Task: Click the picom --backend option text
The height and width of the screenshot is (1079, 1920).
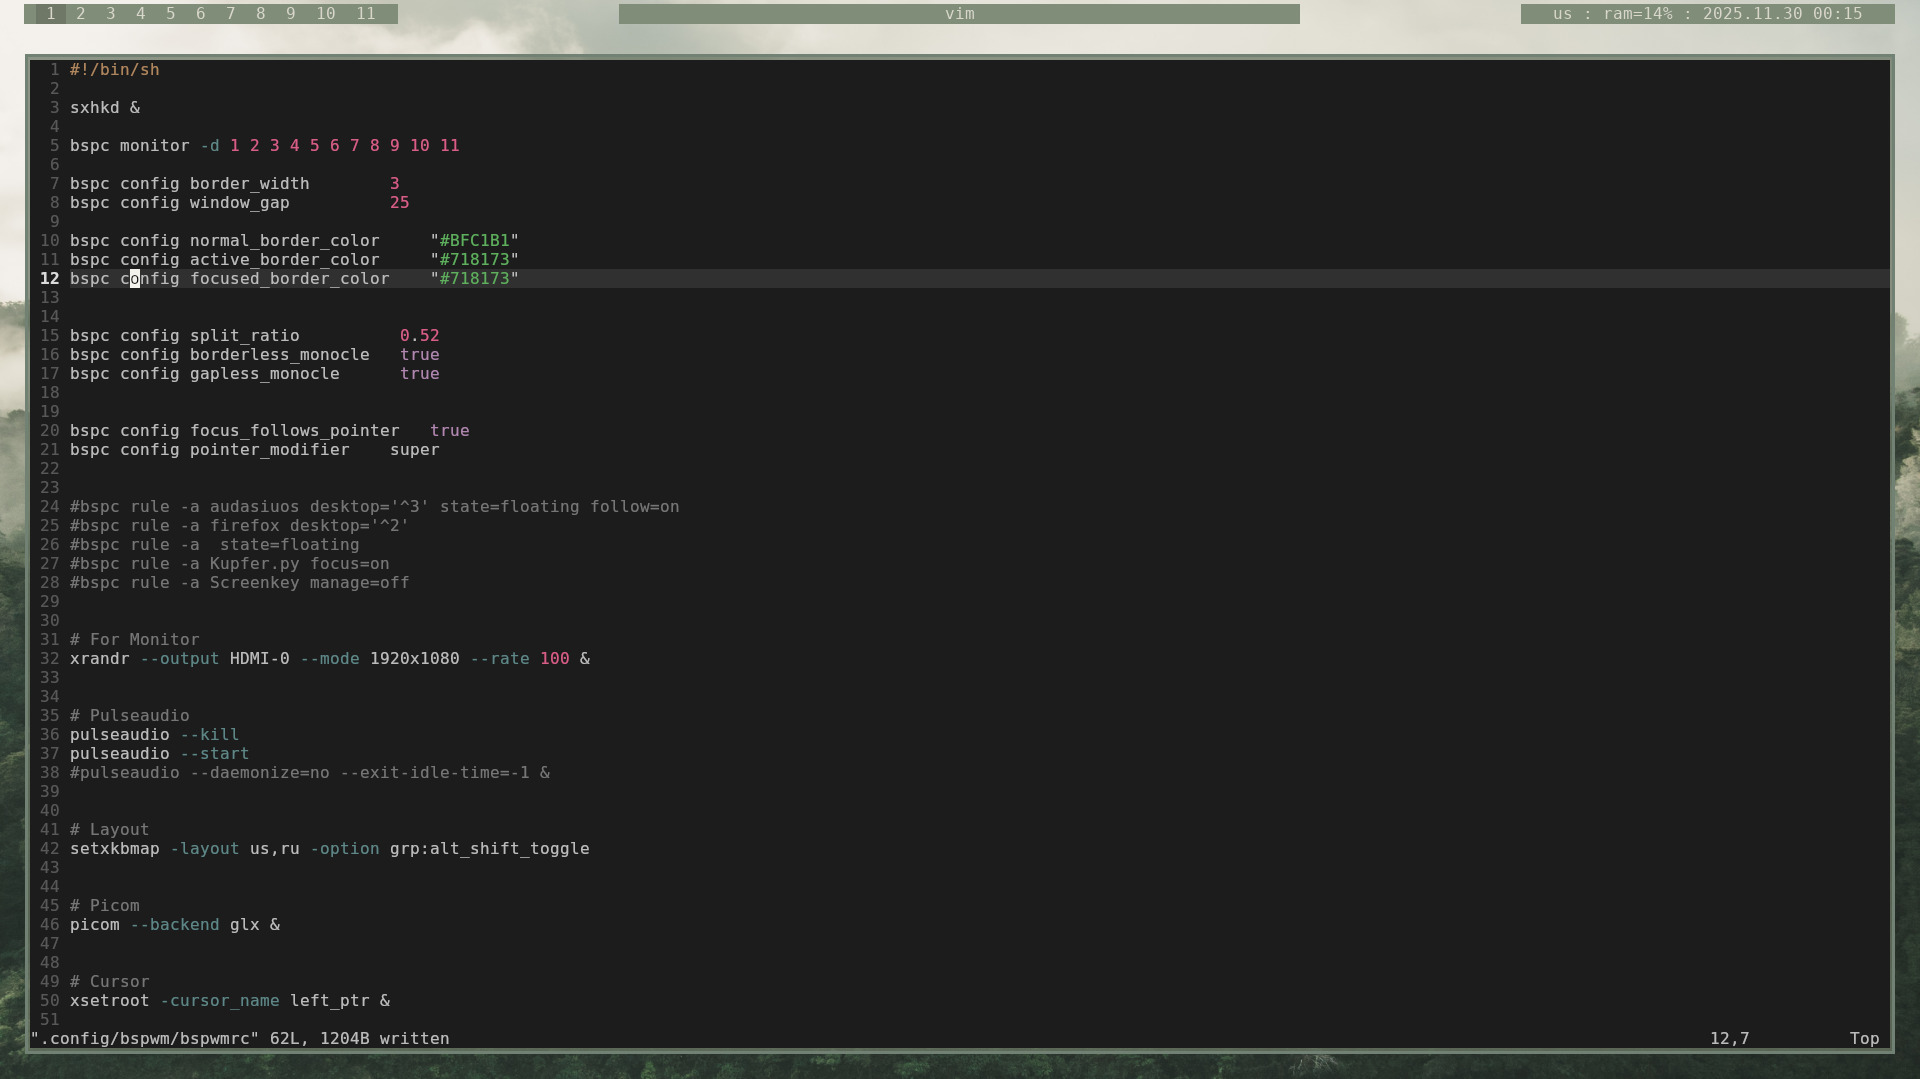Action: [x=175, y=925]
